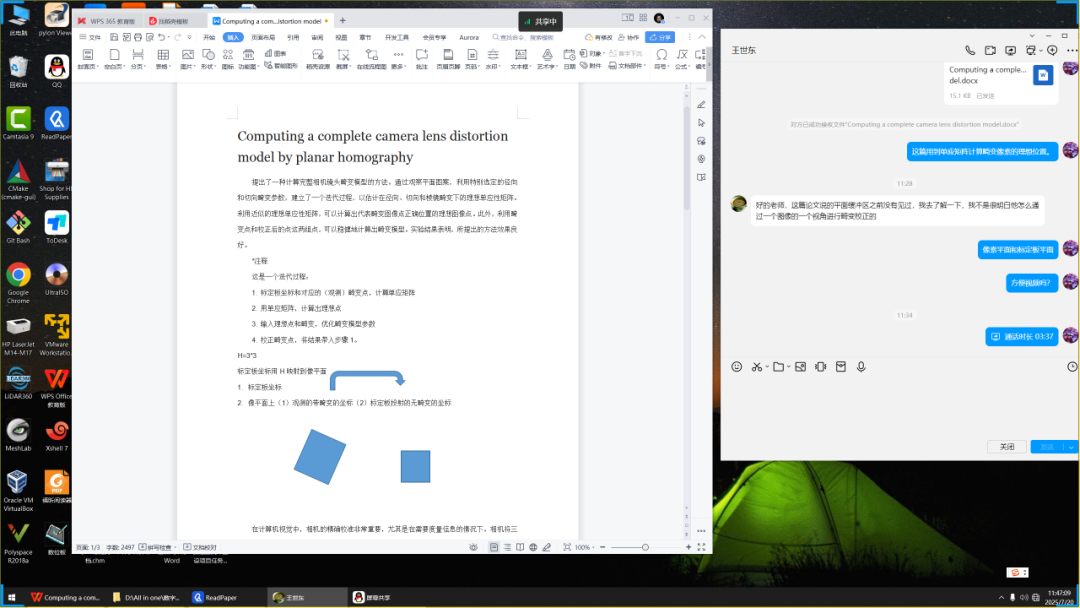Viewport: 1080px width, 608px height.
Task: Add a new WPS tab with plus
Action: (x=342, y=21)
